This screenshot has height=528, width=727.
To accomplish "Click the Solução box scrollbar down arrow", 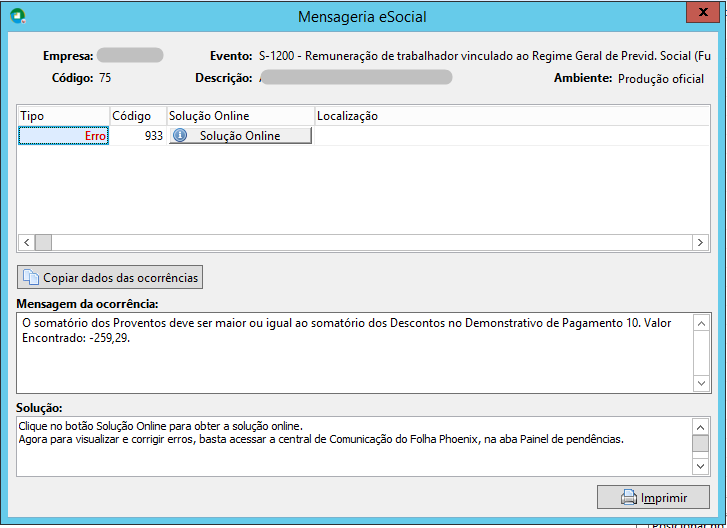I will (x=701, y=466).
